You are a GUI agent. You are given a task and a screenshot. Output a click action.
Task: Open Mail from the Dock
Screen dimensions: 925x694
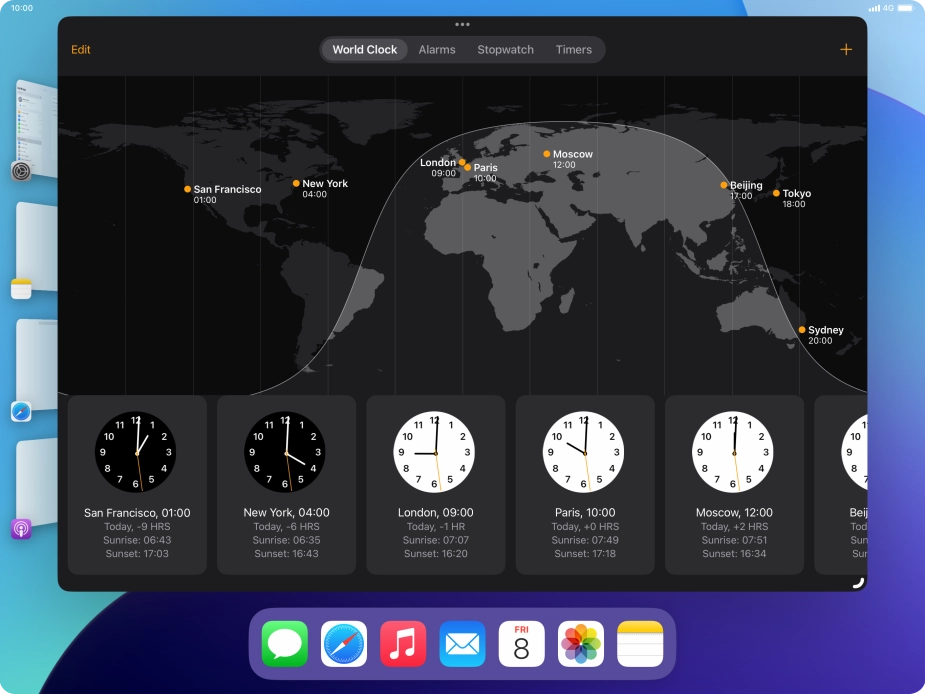[x=461, y=642]
